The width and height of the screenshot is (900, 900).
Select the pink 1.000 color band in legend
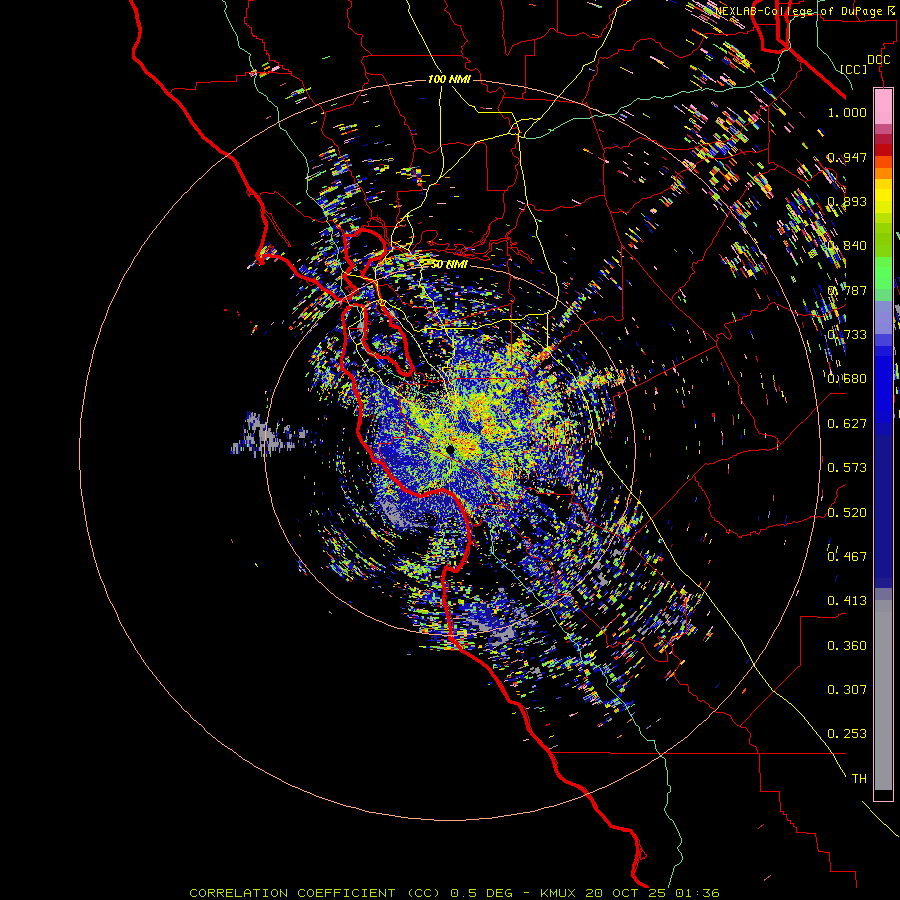883,107
